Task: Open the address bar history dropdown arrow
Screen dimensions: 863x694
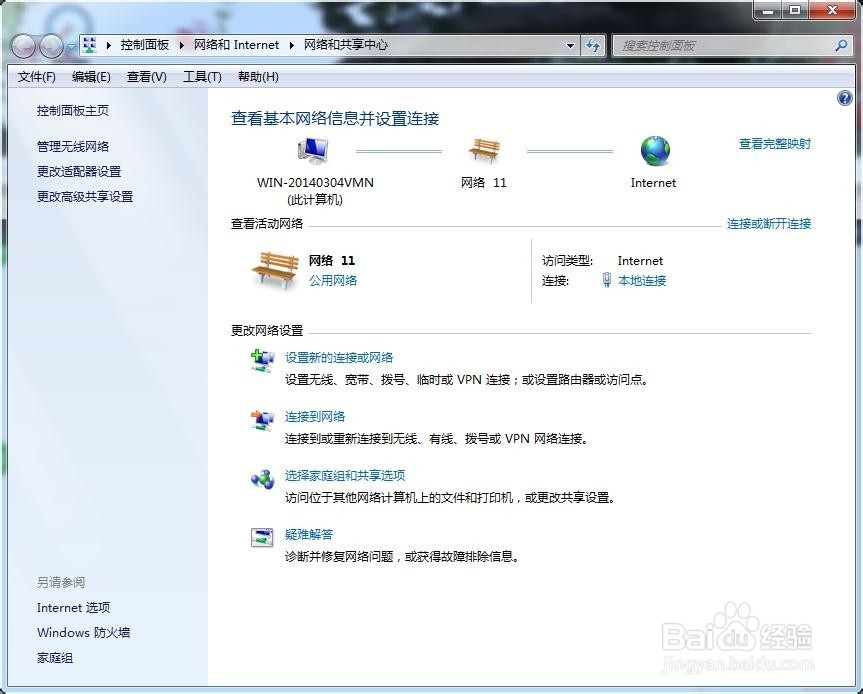Action: coord(570,45)
